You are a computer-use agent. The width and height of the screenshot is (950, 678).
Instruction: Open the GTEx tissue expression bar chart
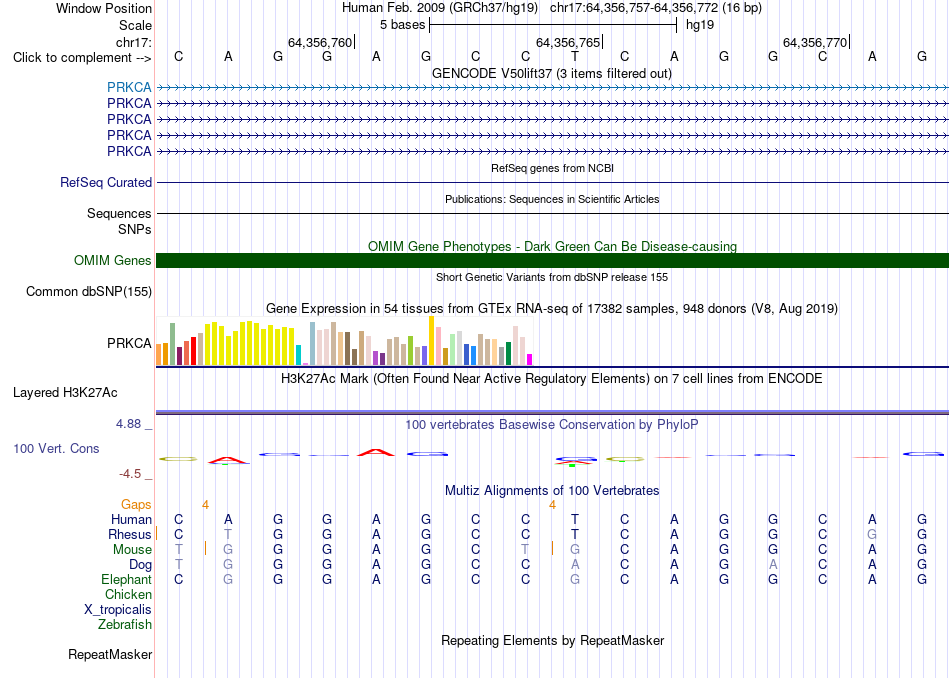point(344,341)
